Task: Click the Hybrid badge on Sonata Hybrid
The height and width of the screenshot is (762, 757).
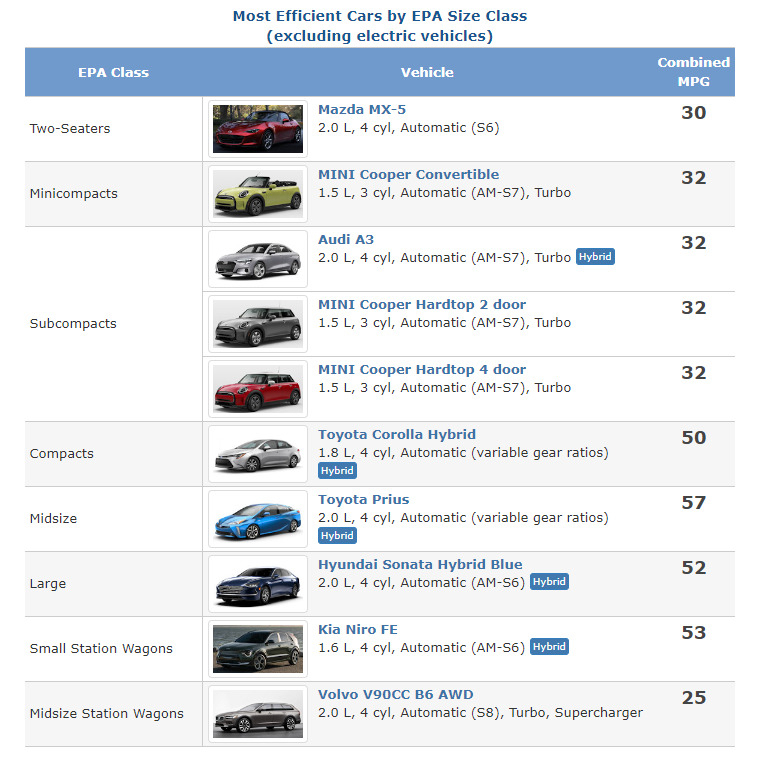Action: pos(549,582)
